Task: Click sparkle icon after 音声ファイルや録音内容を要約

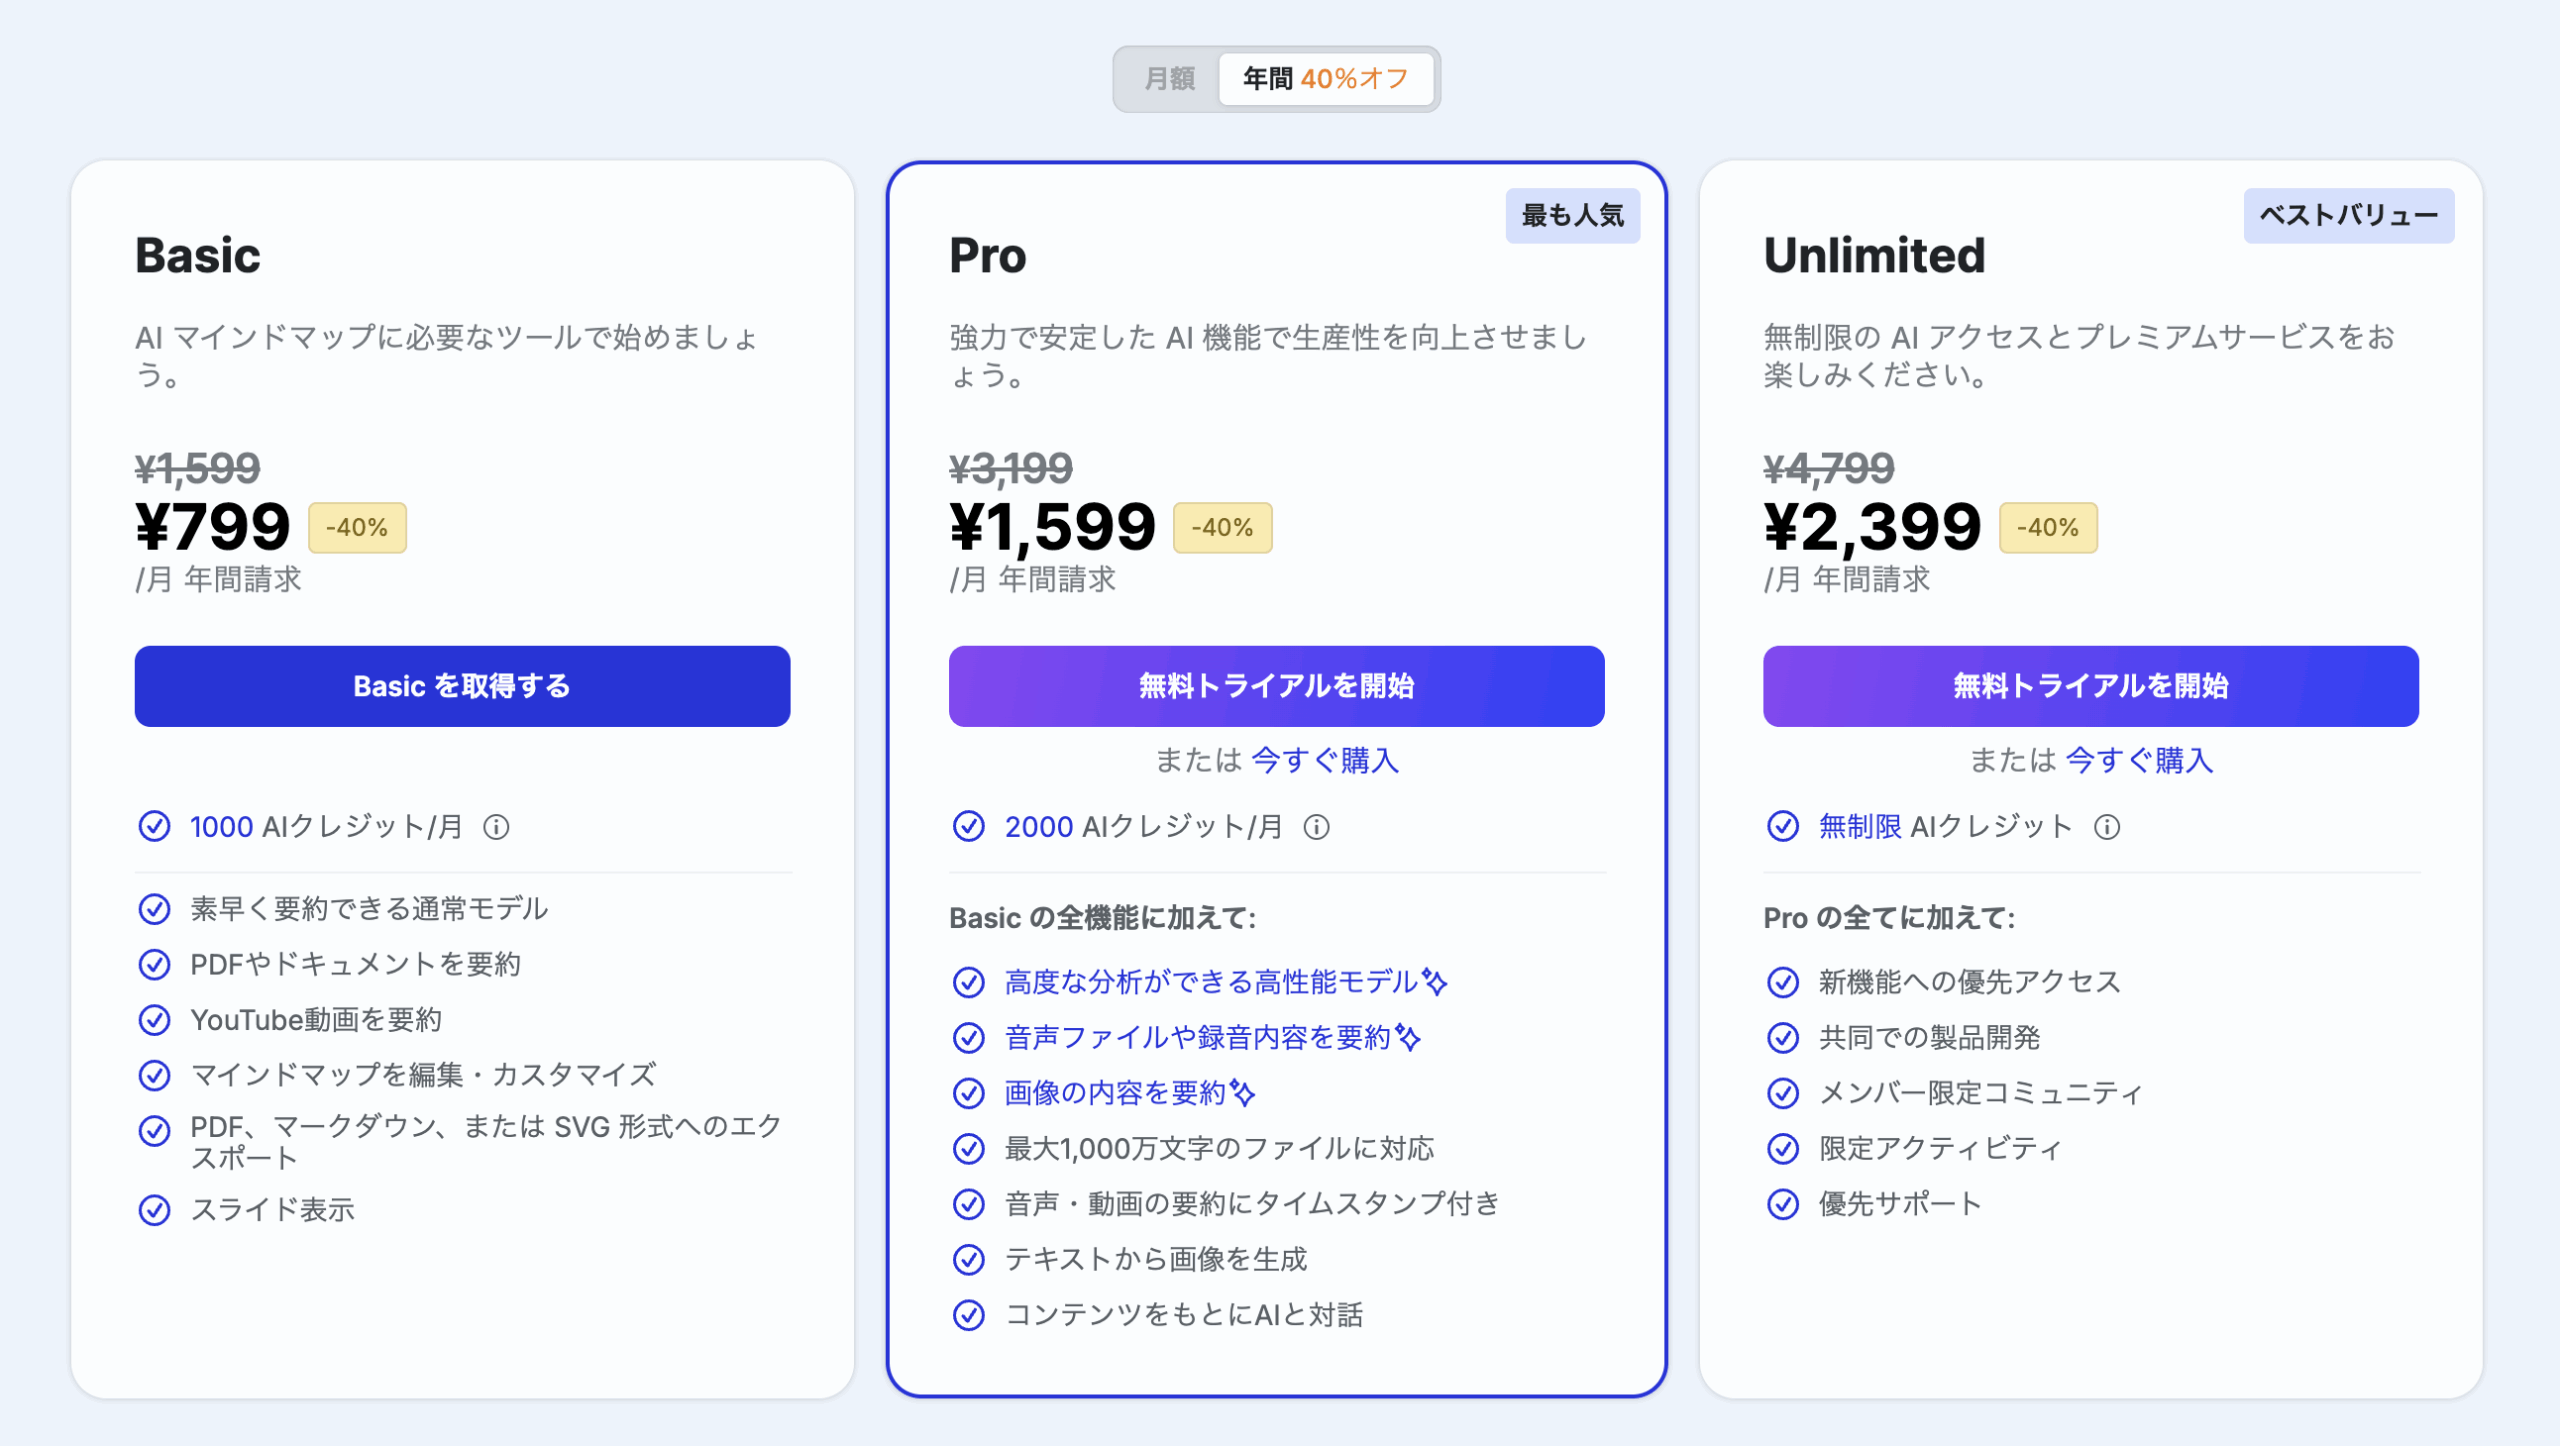Action: pyautogui.click(x=1408, y=1038)
